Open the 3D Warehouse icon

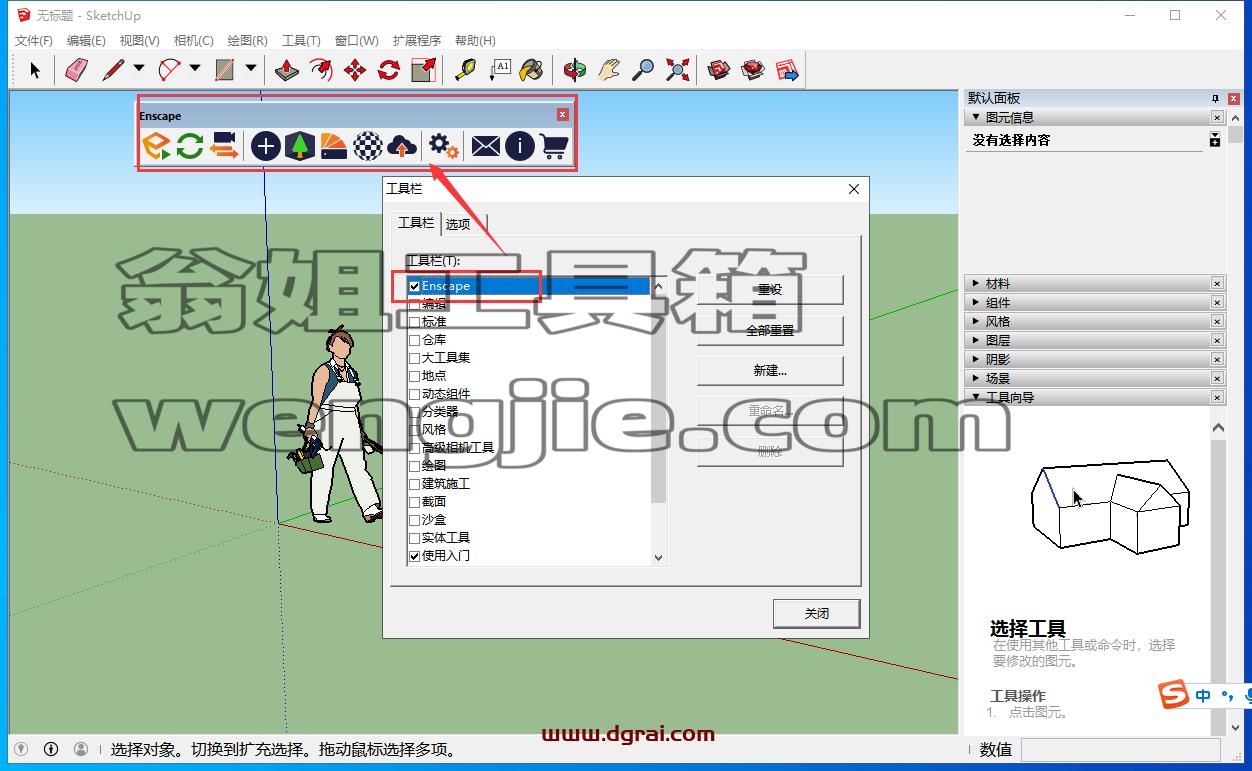click(719, 69)
